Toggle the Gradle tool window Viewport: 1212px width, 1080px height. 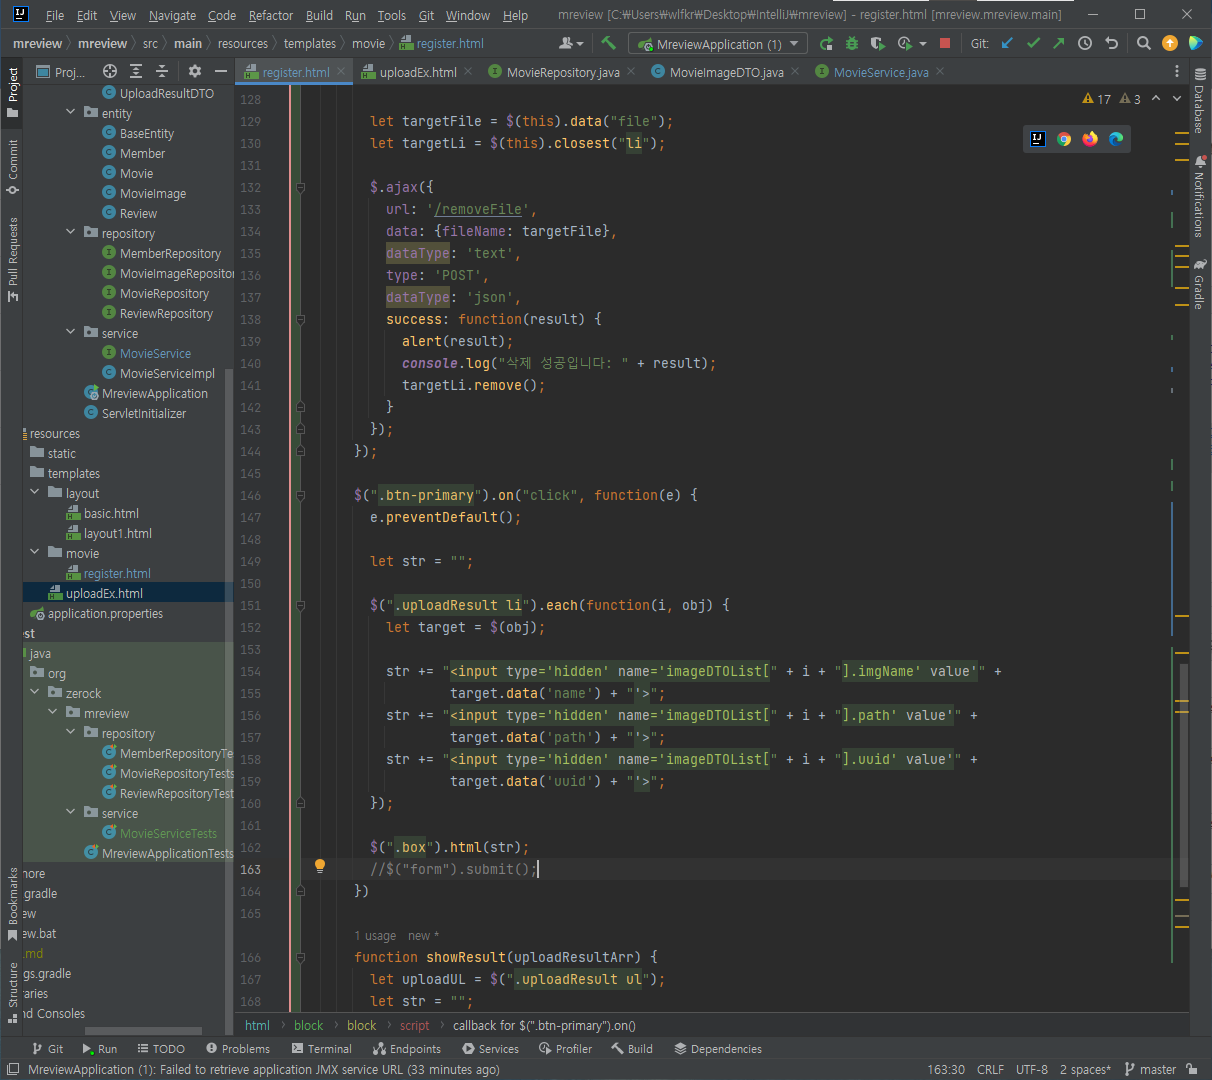tap(1199, 284)
